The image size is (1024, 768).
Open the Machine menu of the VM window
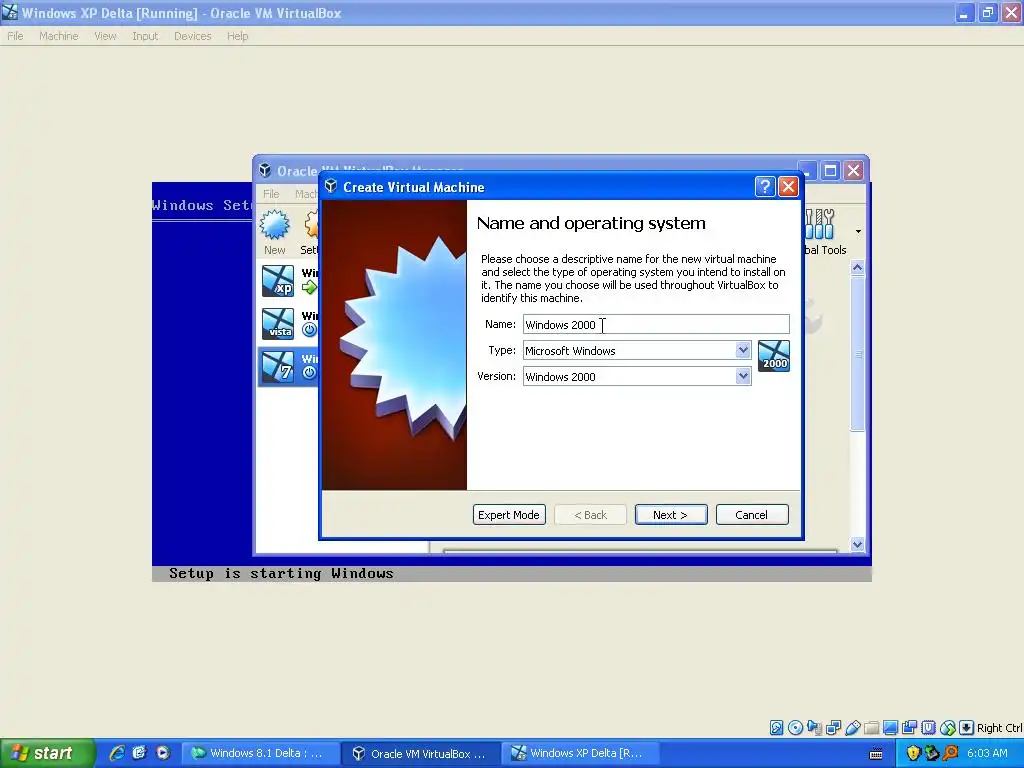(59, 36)
